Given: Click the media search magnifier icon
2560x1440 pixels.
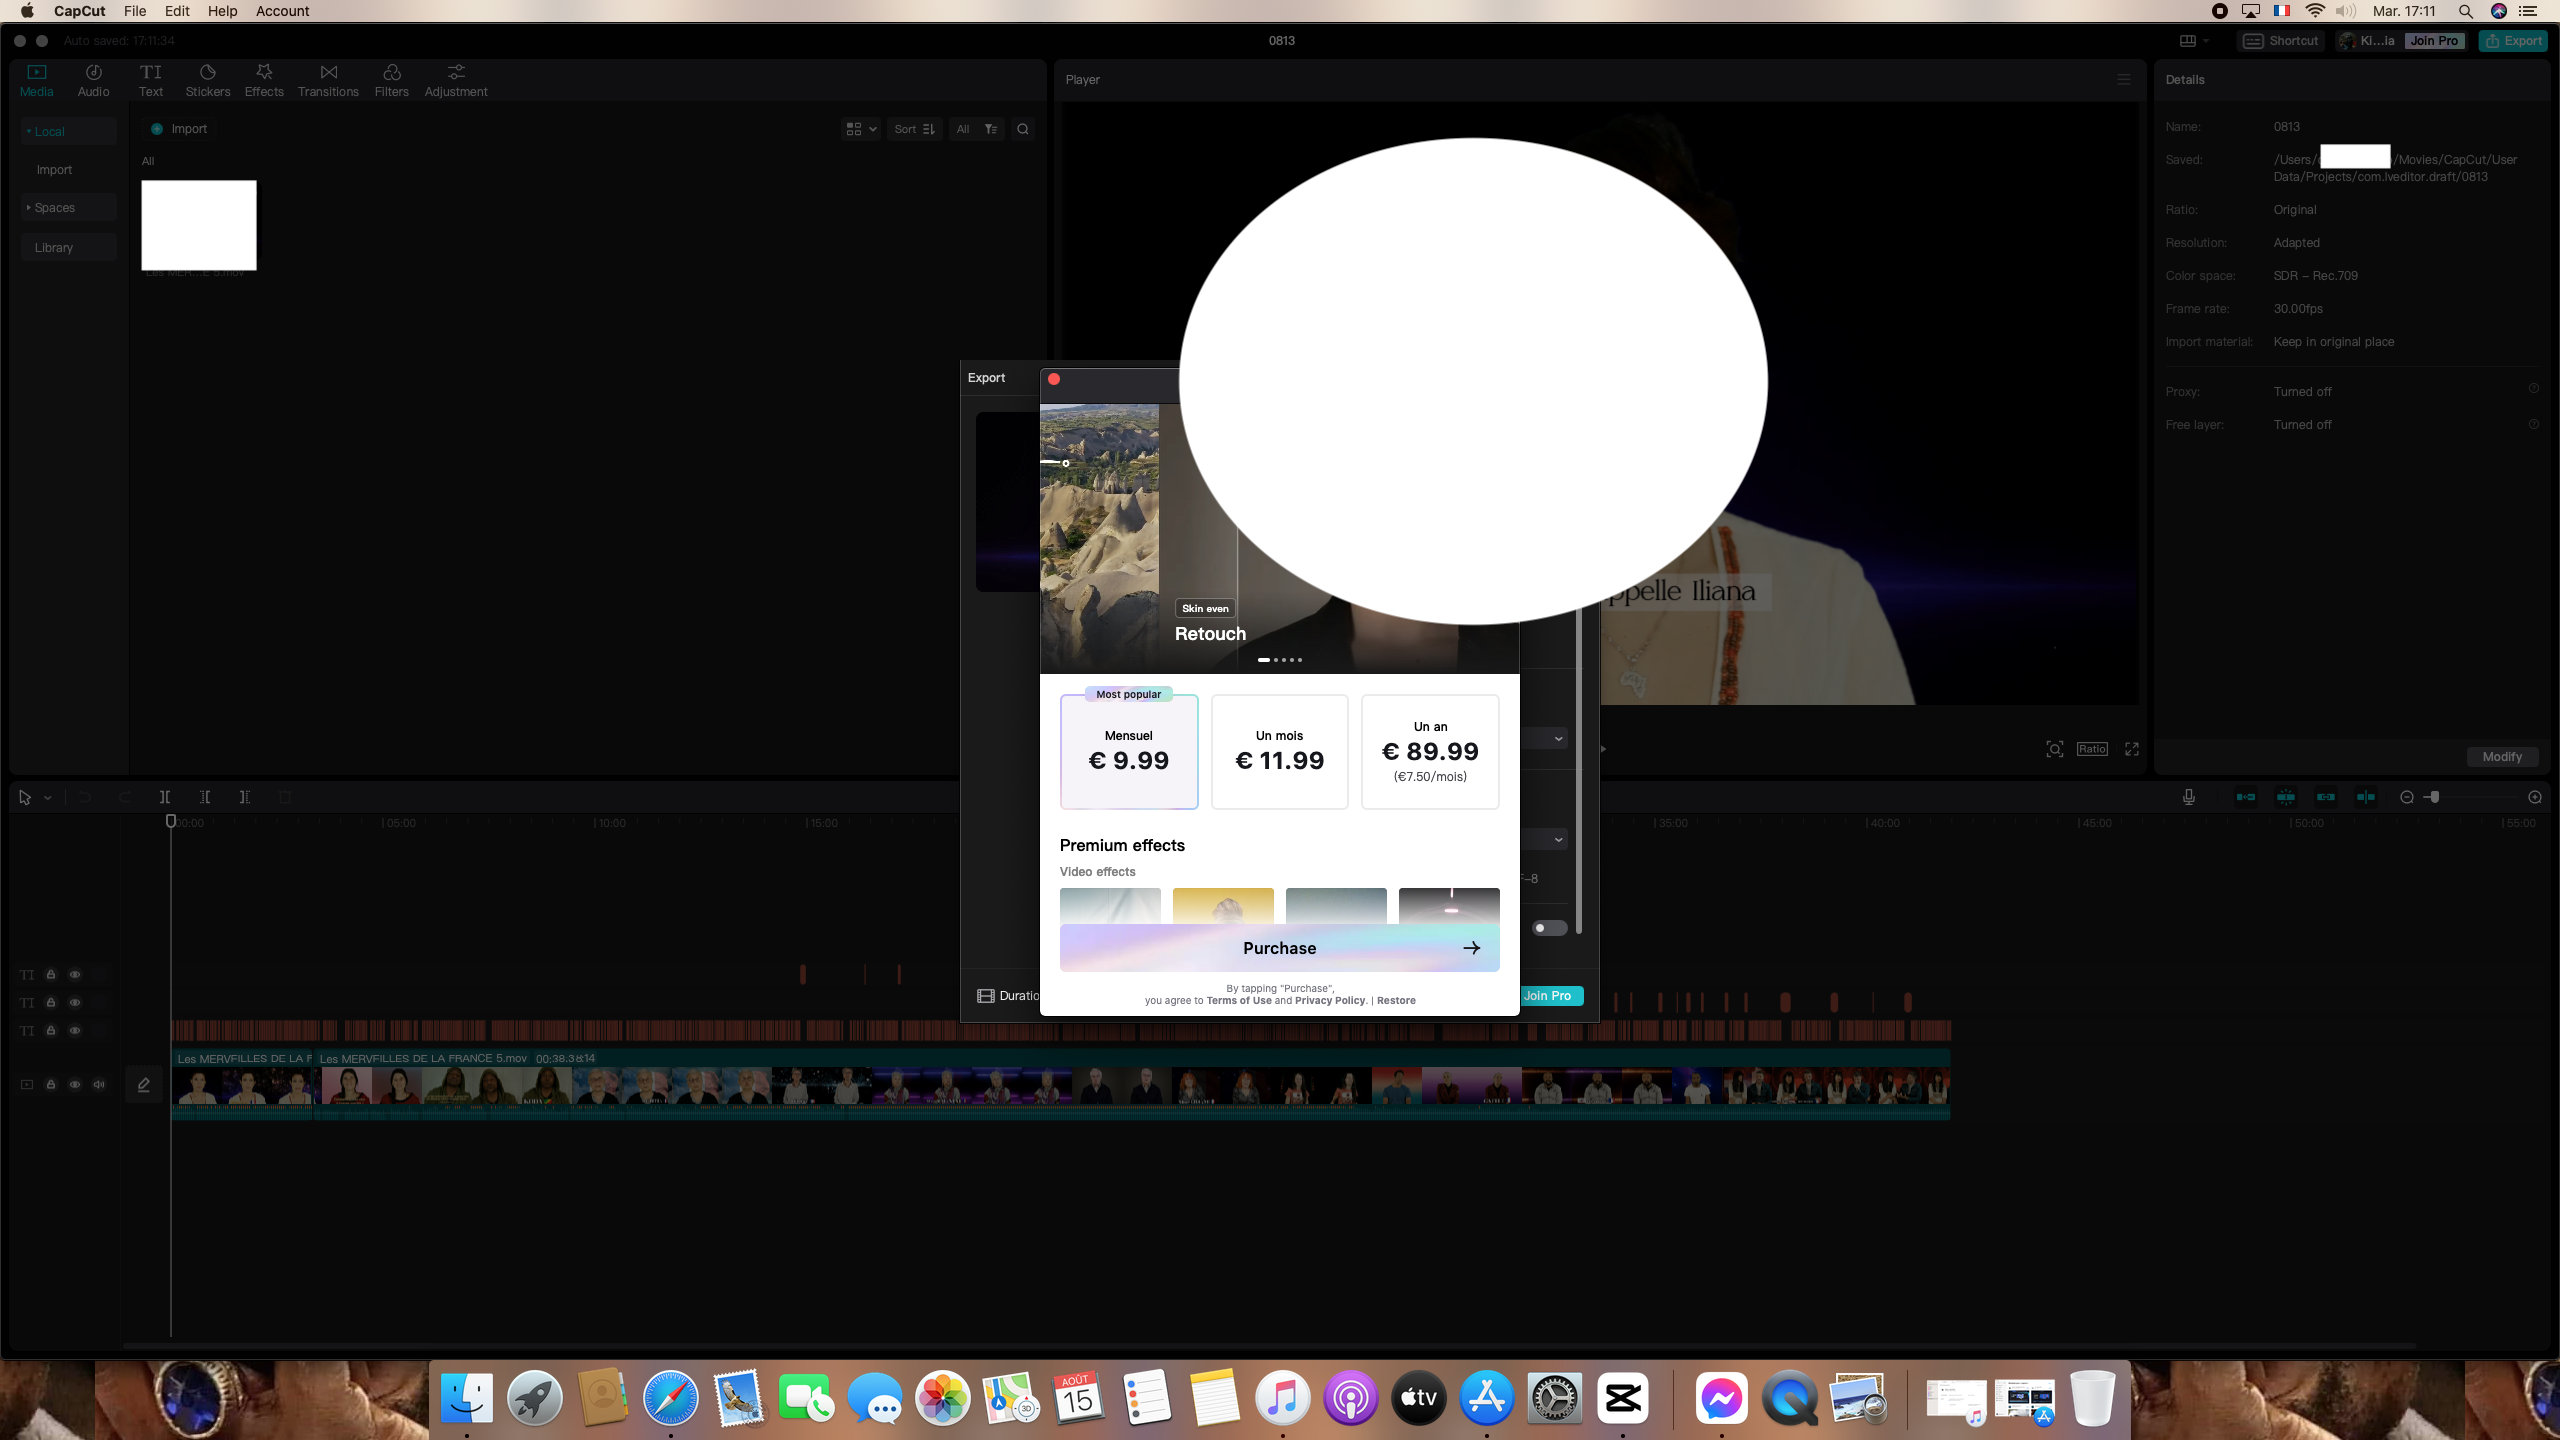Looking at the screenshot, I should point(1022,129).
